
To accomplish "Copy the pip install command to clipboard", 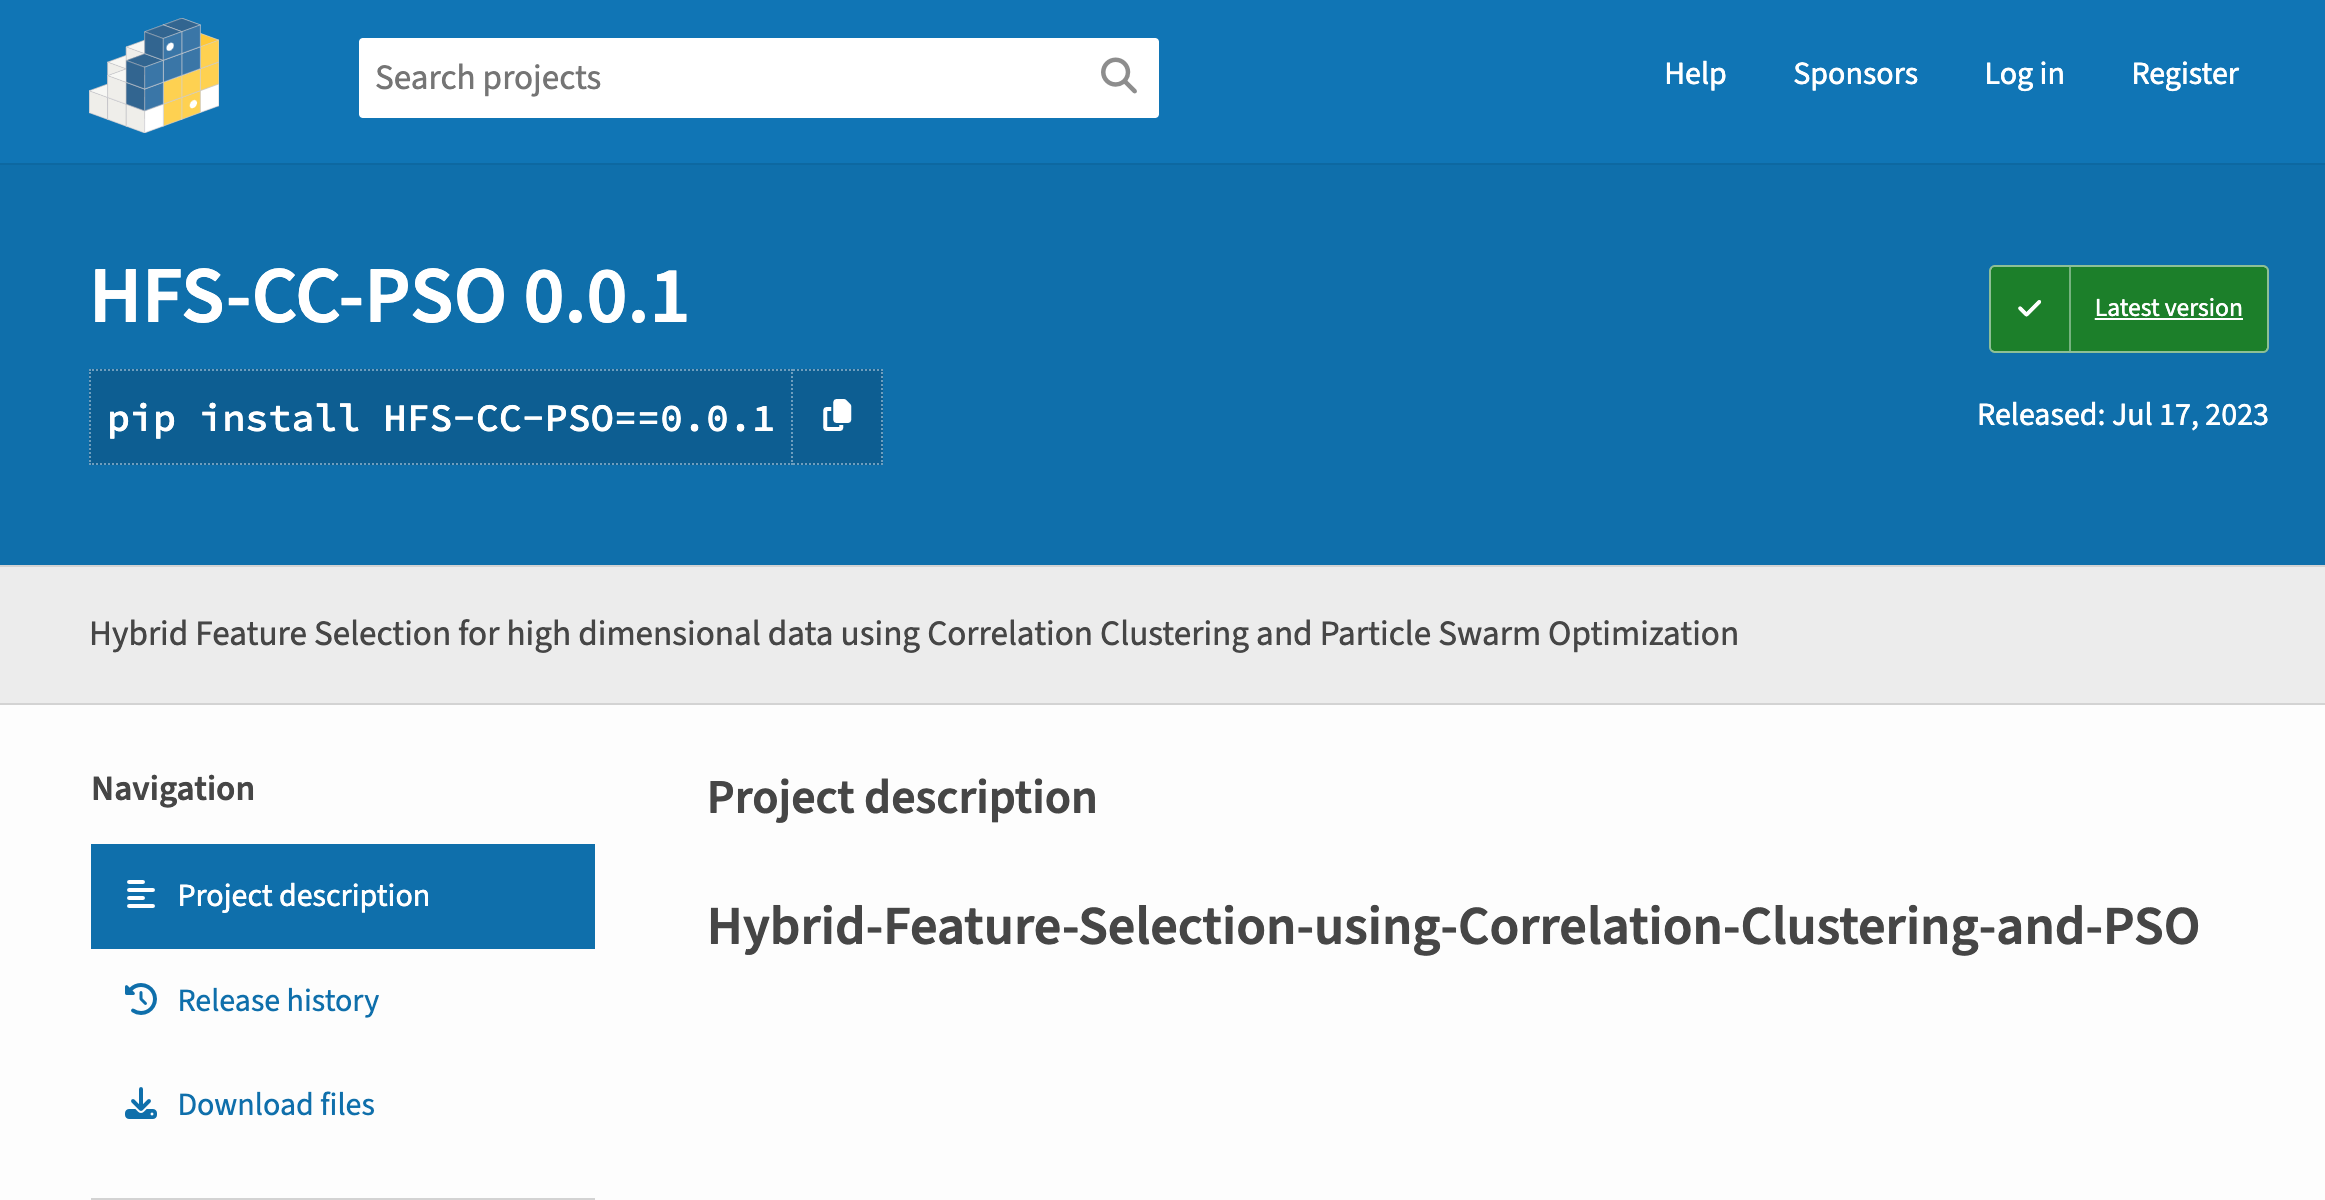I will [x=837, y=416].
